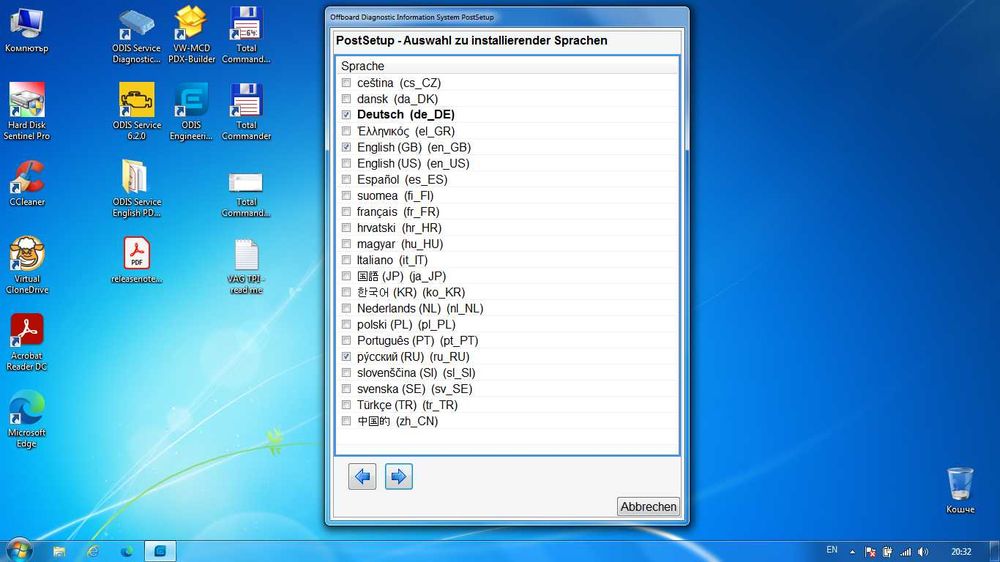Select slovenščina (SI) row text
Screen dimensions: 1000x562
416,373
